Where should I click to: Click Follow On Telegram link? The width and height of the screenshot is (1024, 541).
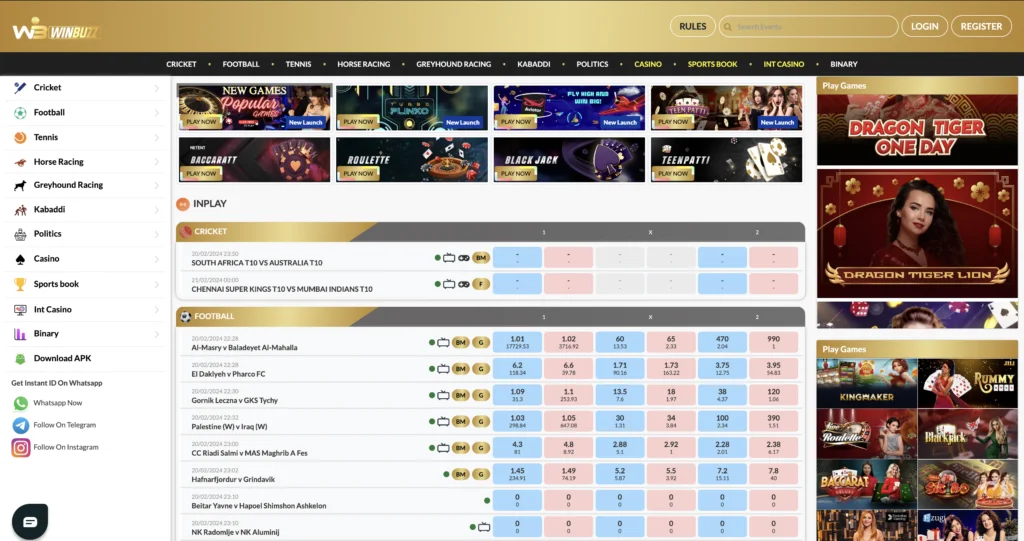coord(65,425)
